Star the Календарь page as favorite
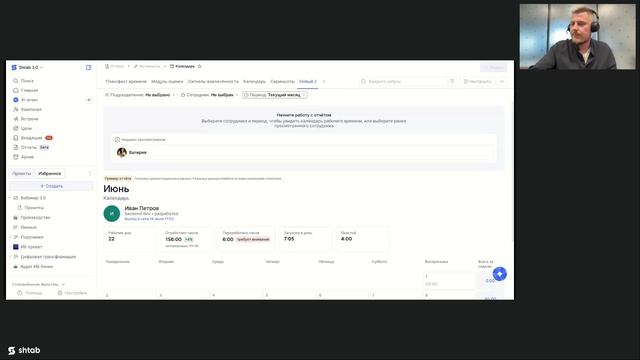The height and width of the screenshot is (360, 640). pyautogui.click(x=200, y=66)
